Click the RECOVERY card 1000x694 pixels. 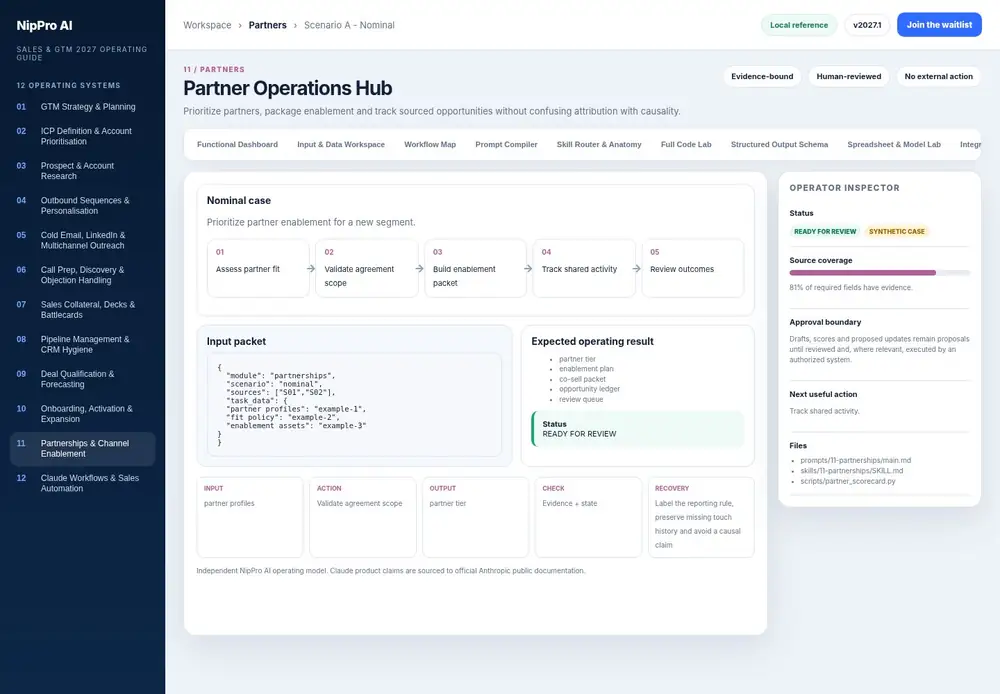pyautogui.click(x=702, y=517)
